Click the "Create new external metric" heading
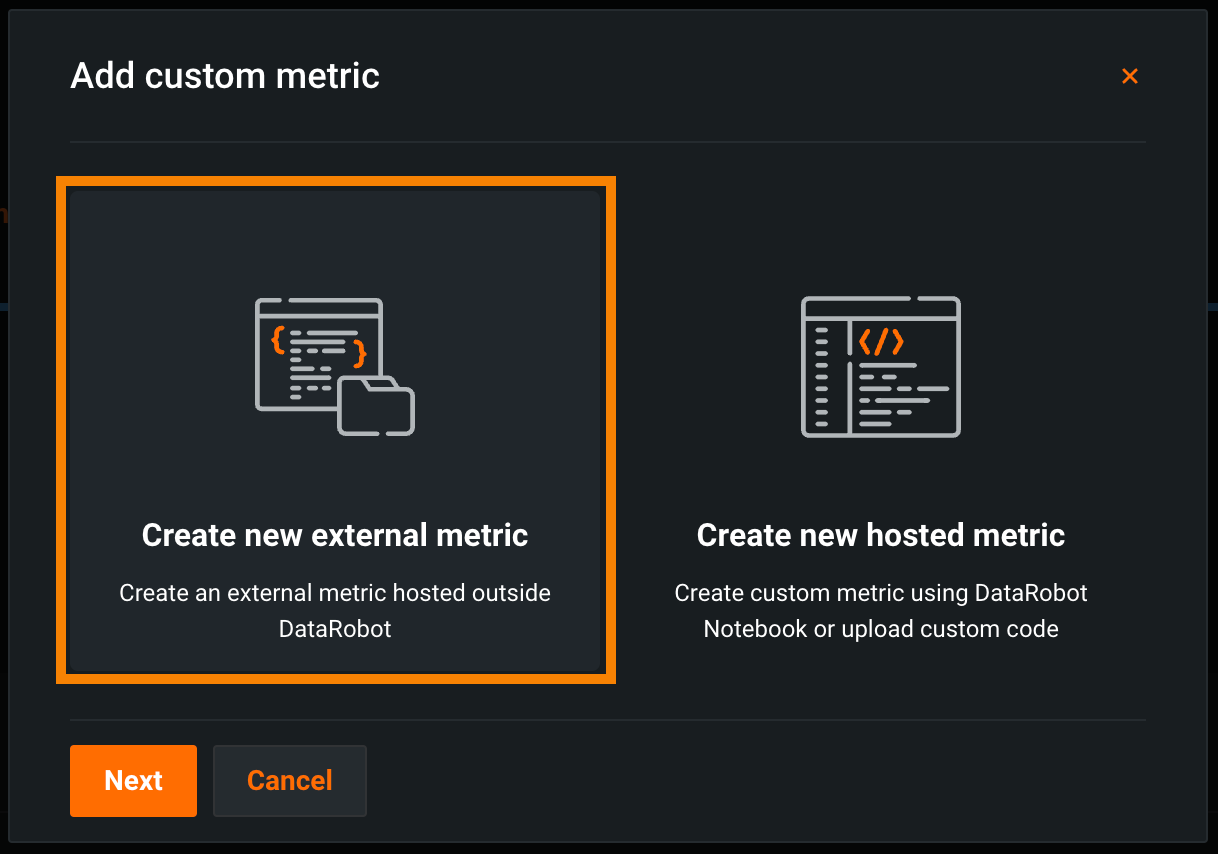 point(335,535)
